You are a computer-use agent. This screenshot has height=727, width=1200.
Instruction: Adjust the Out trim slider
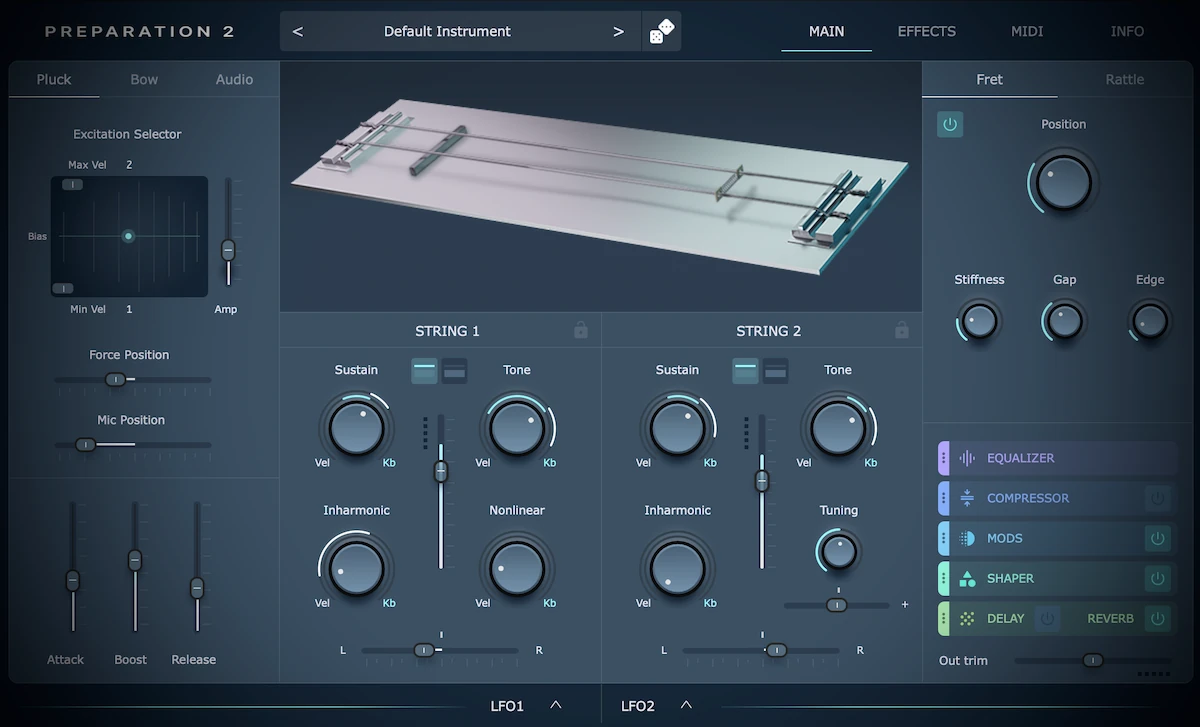[x=1092, y=660]
